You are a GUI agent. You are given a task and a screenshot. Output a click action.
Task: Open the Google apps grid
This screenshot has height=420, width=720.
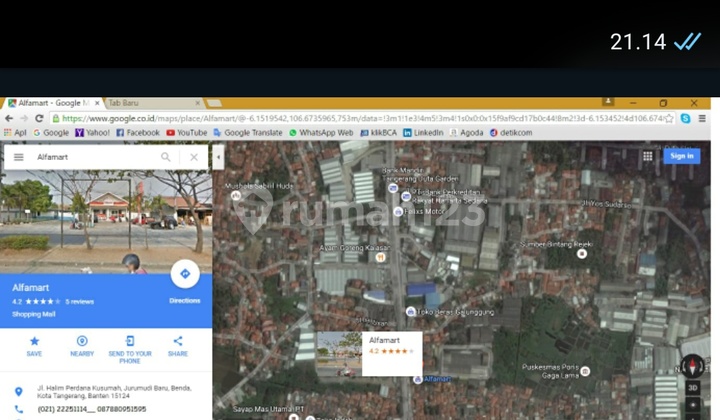648,156
